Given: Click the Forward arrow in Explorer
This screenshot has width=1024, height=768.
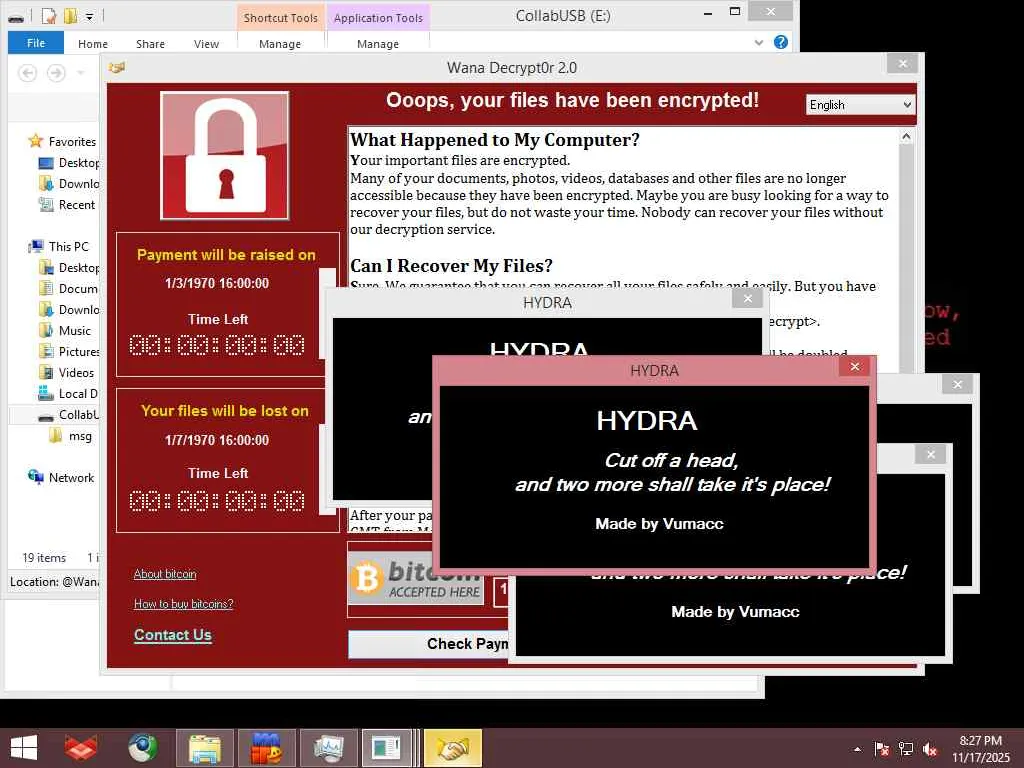Looking at the screenshot, I should [57, 72].
